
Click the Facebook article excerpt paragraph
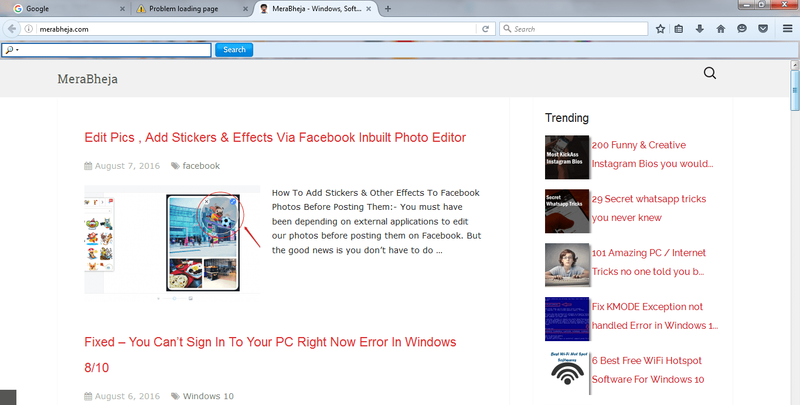[377, 221]
